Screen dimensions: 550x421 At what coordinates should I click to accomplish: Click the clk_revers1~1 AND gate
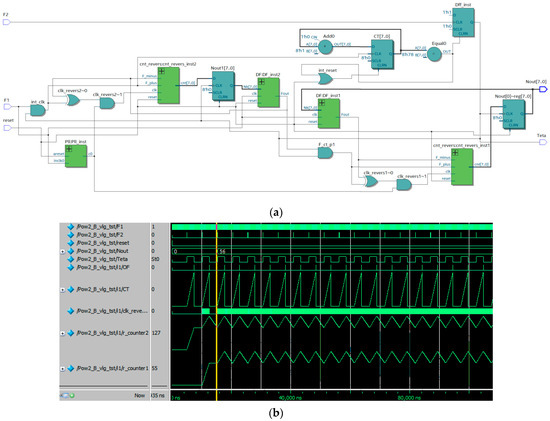tap(404, 185)
